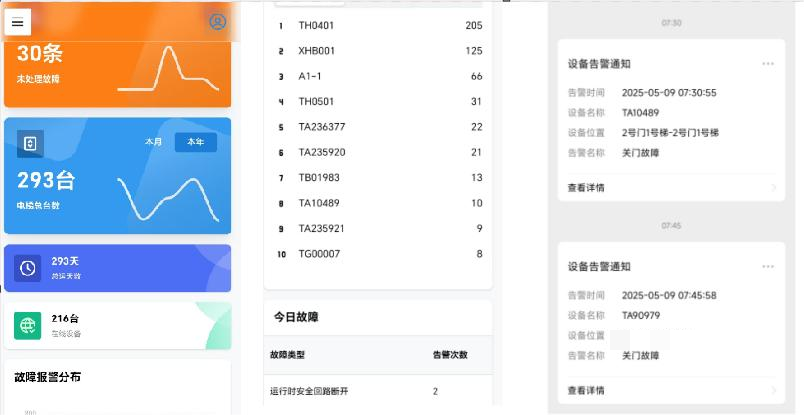The image size is (804, 415).
Task: Click 查看详情 on the TA10489 notification
Action: tap(586, 187)
